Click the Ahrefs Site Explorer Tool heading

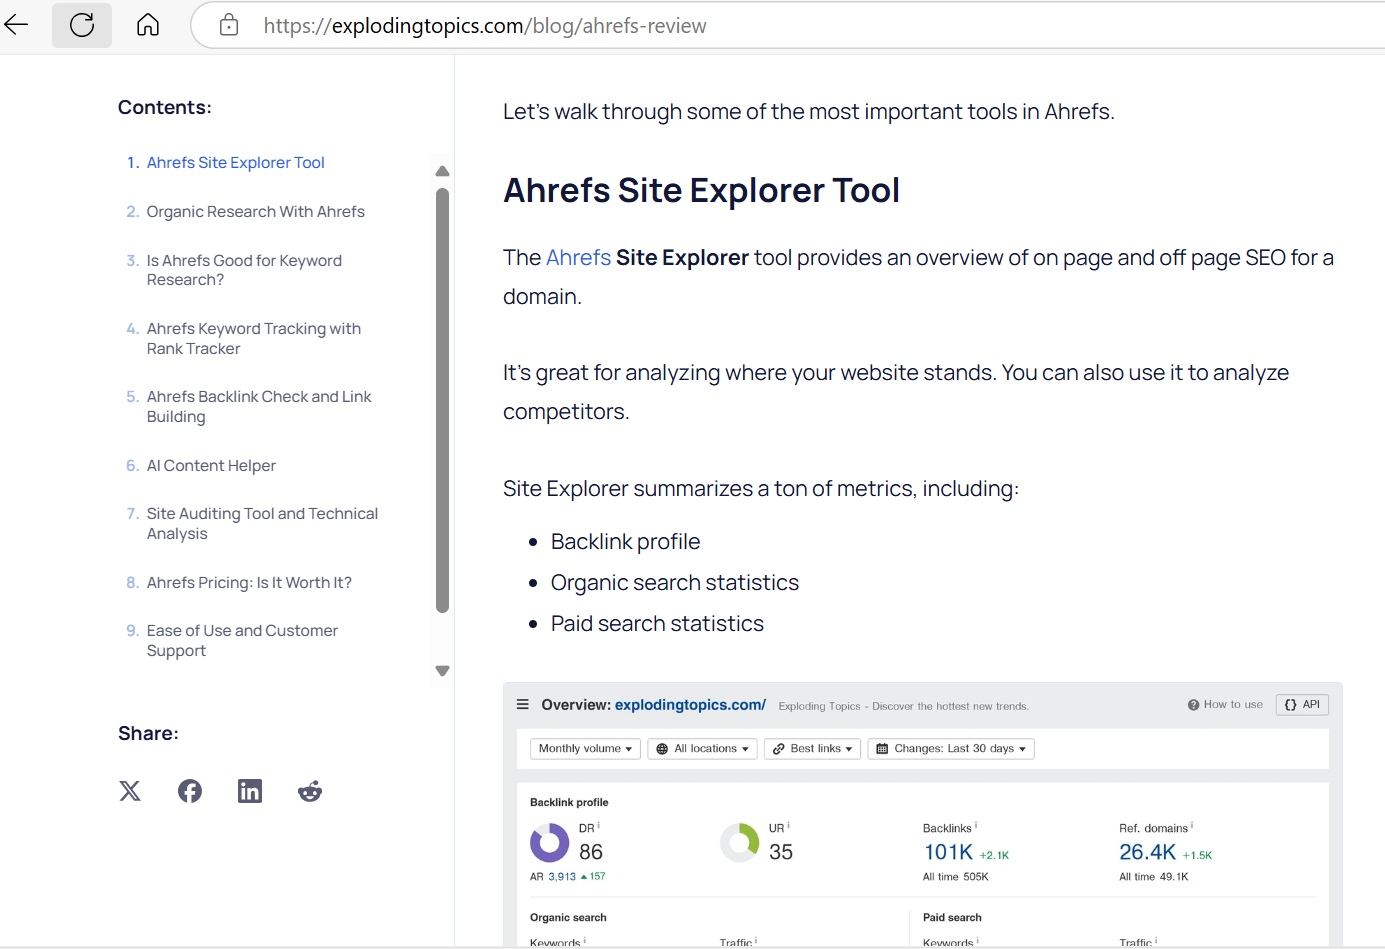pos(701,190)
